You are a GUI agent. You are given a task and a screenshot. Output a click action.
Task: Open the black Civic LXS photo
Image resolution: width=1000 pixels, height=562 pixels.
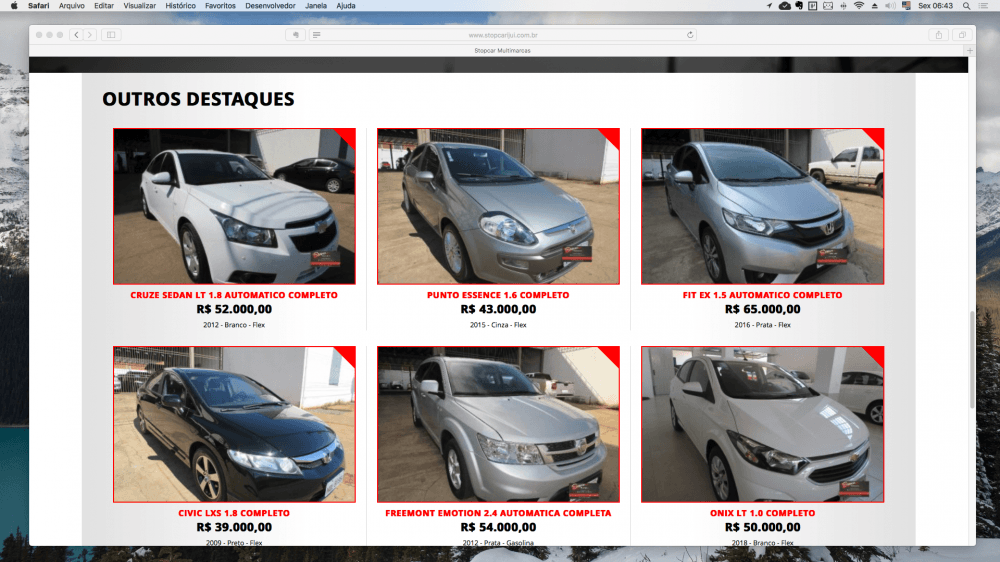[x=234, y=424]
